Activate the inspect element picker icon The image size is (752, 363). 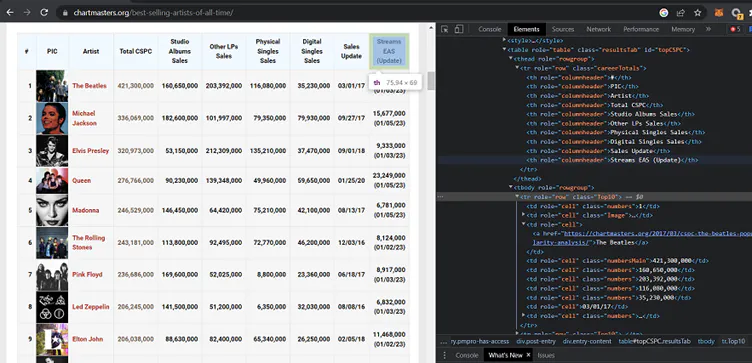coord(445,29)
